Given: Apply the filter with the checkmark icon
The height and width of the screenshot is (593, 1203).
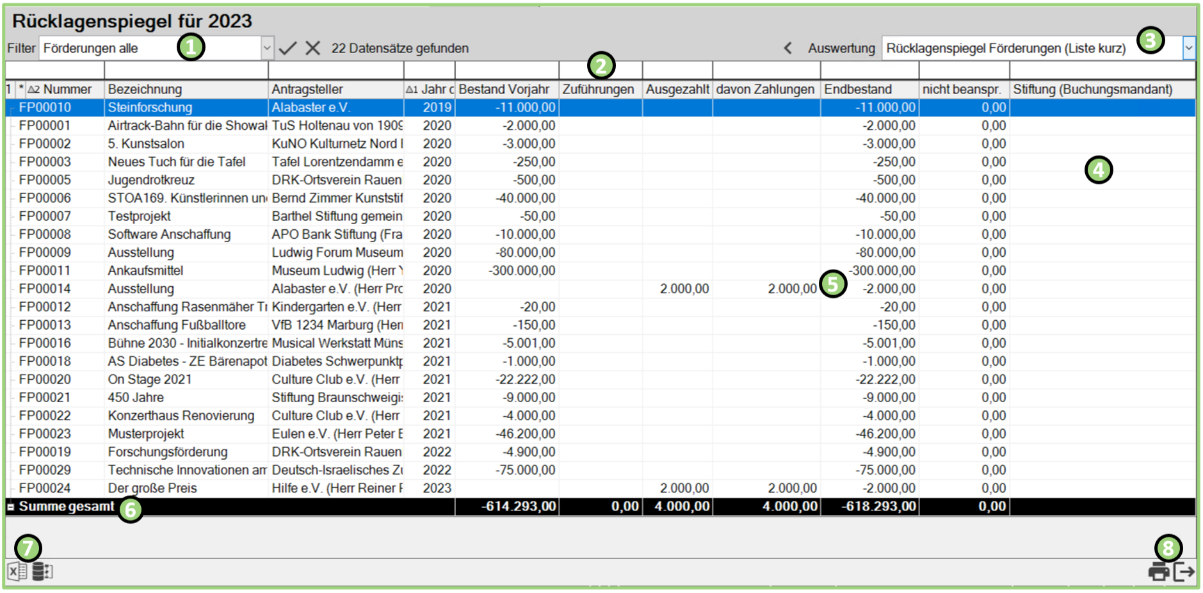Looking at the screenshot, I should [288, 48].
